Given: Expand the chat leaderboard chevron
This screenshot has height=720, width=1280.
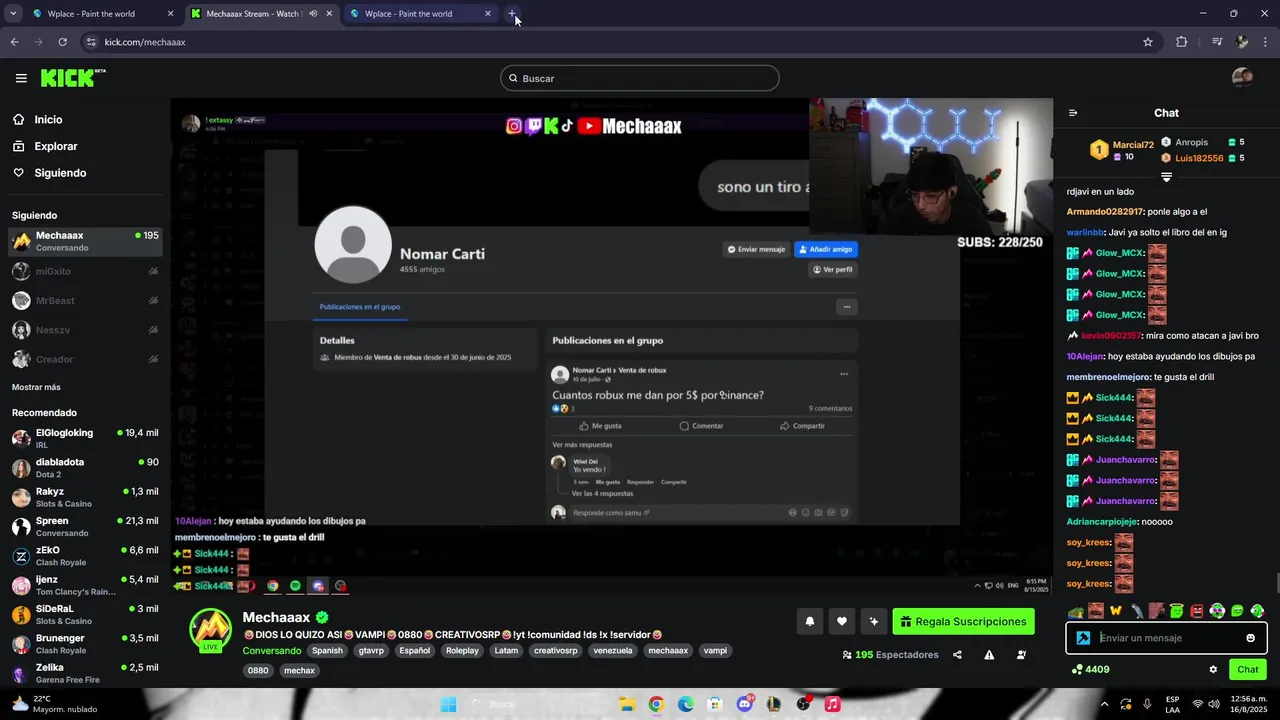Looking at the screenshot, I should tap(1166, 177).
